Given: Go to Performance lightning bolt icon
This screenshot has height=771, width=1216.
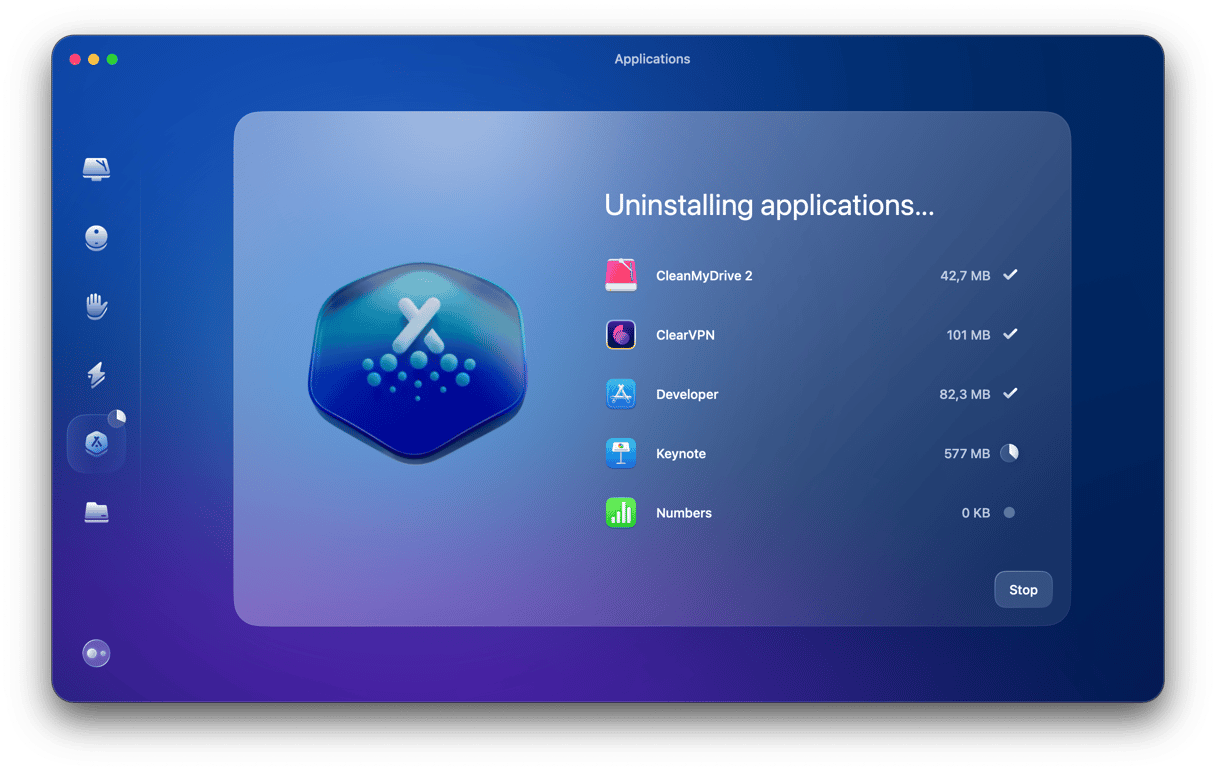Looking at the screenshot, I should [x=96, y=375].
